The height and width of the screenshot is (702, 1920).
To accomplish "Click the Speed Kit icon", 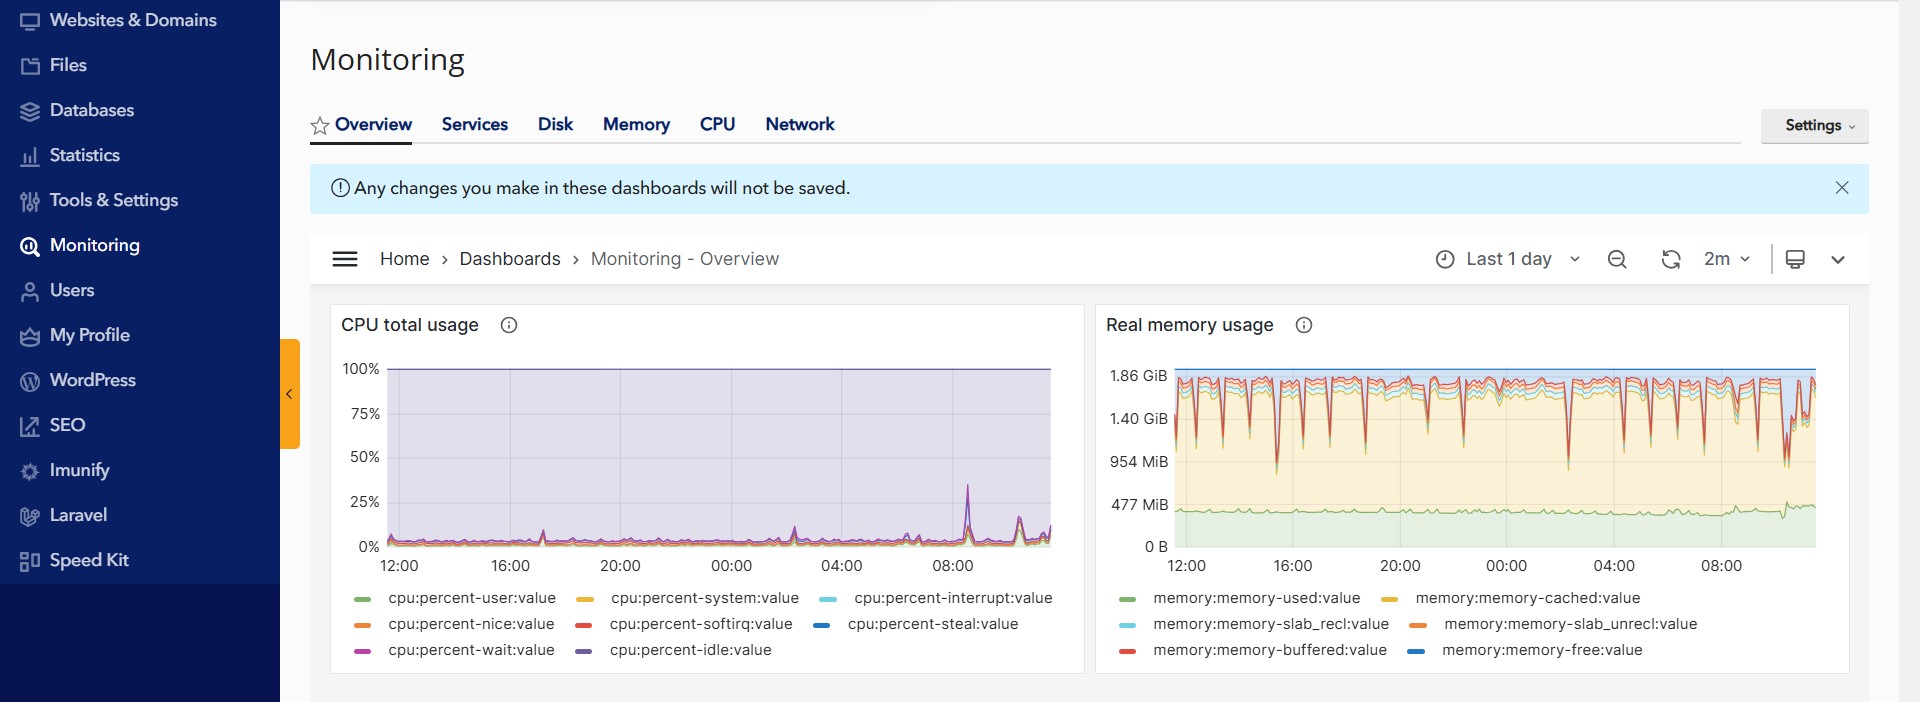I will point(30,561).
